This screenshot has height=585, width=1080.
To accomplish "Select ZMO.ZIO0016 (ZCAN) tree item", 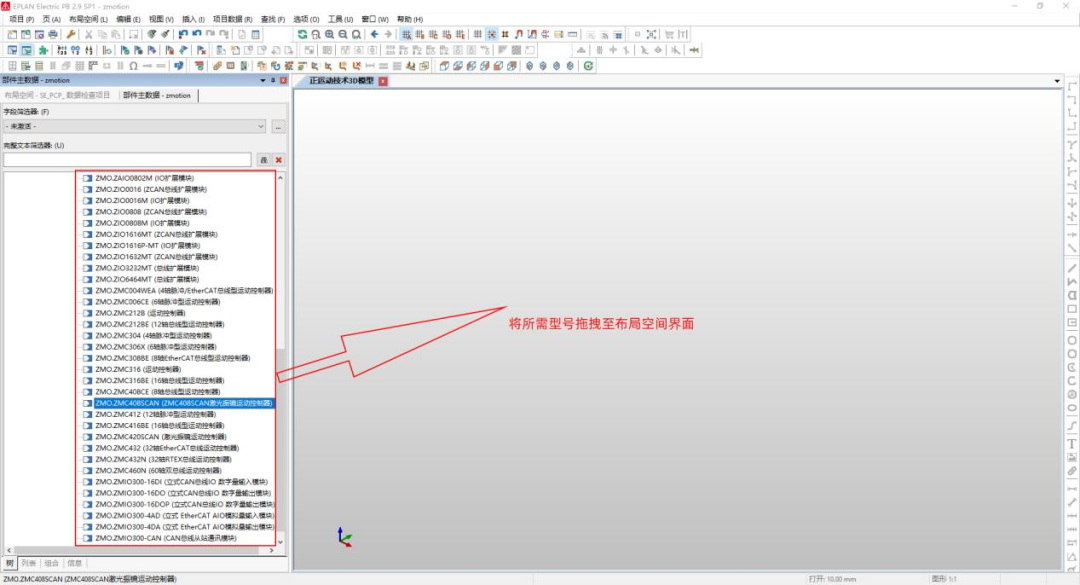I will [x=151, y=189].
